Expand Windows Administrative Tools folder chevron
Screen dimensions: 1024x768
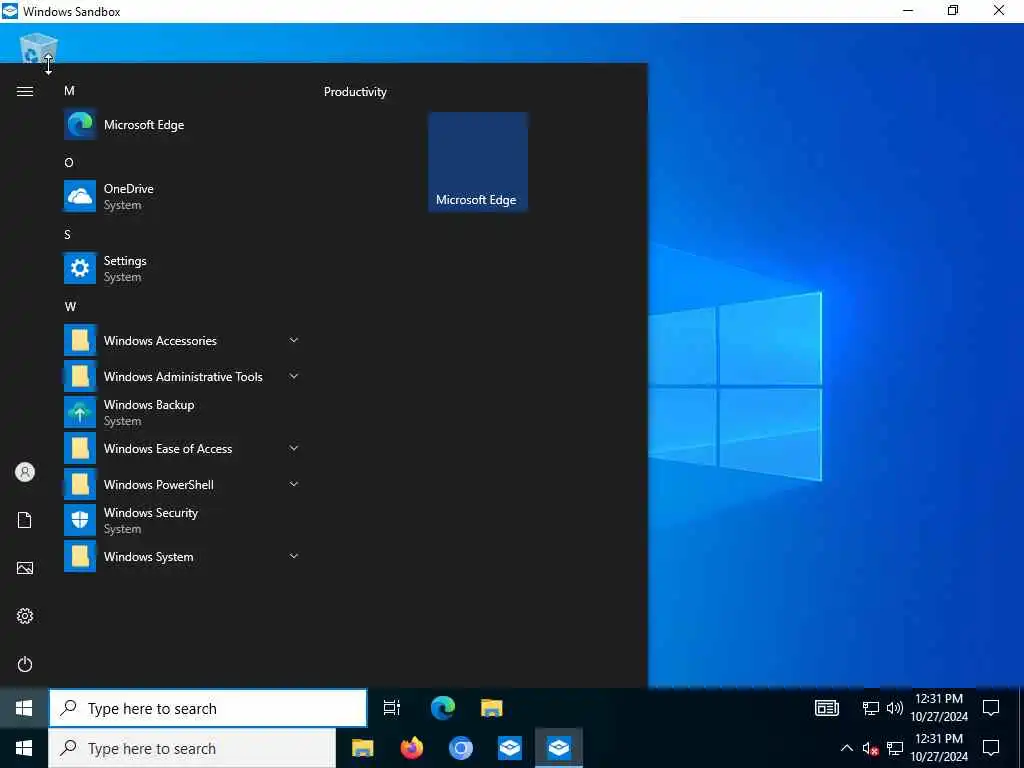(x=294, y=376)
